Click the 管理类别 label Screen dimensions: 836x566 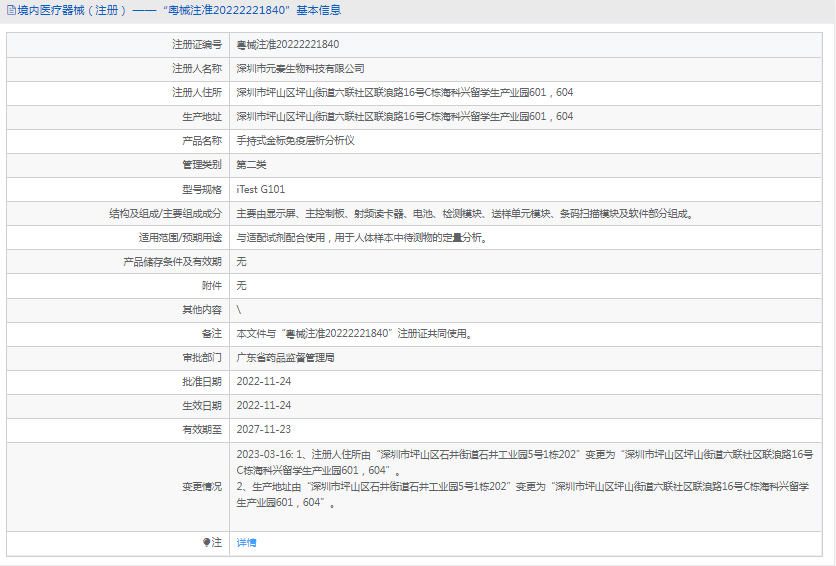[x=202, y=165]
